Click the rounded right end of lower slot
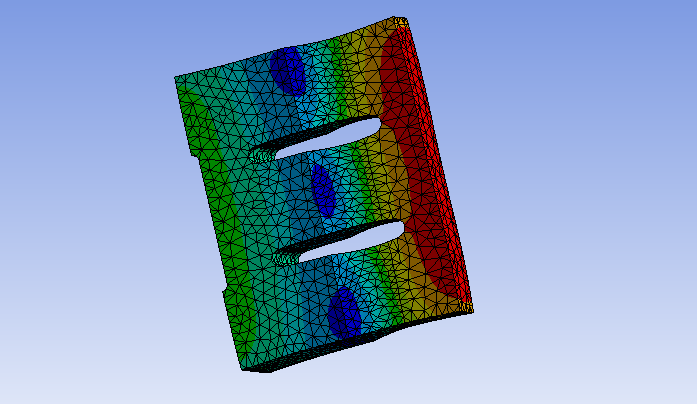Screen dimensions: 697x404 [400, 230]
